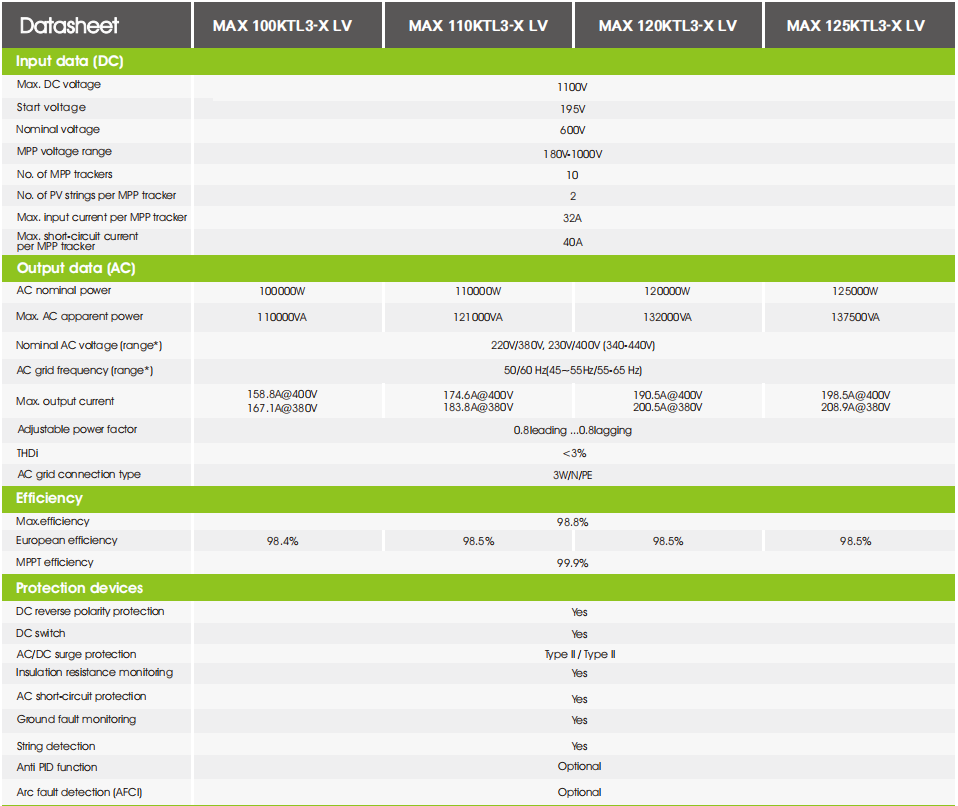Viewport: 958px width, 806px height.
Task: Click the Arc fault detection (AFCI) label
Action: (79, 793)
